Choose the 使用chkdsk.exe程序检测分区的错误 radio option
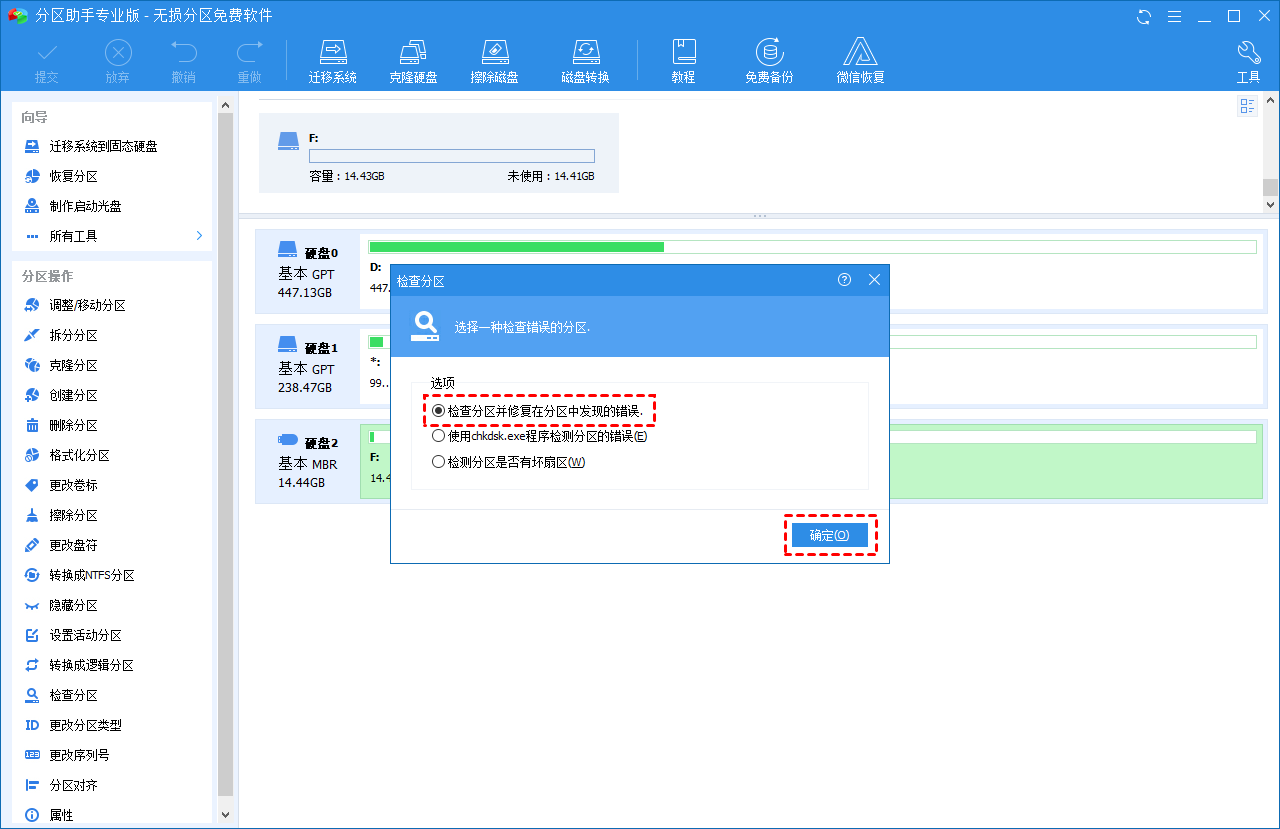 [x=438, y=436]
